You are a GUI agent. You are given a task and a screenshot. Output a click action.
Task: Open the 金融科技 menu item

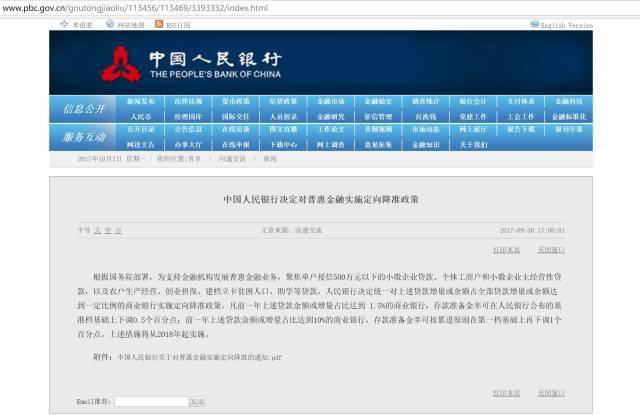[569, 101]
